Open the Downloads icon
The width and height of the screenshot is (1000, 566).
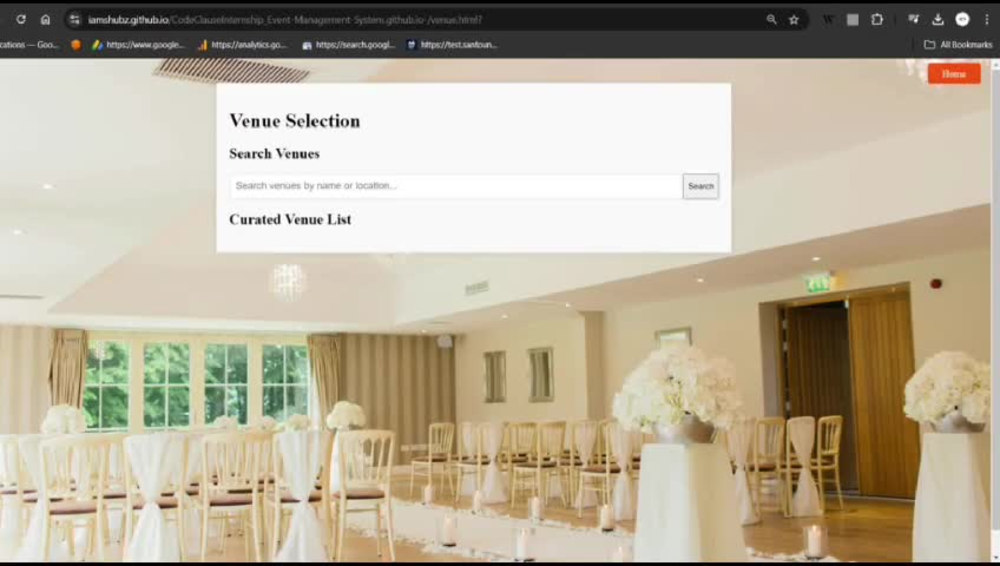(x=938, y=20)
